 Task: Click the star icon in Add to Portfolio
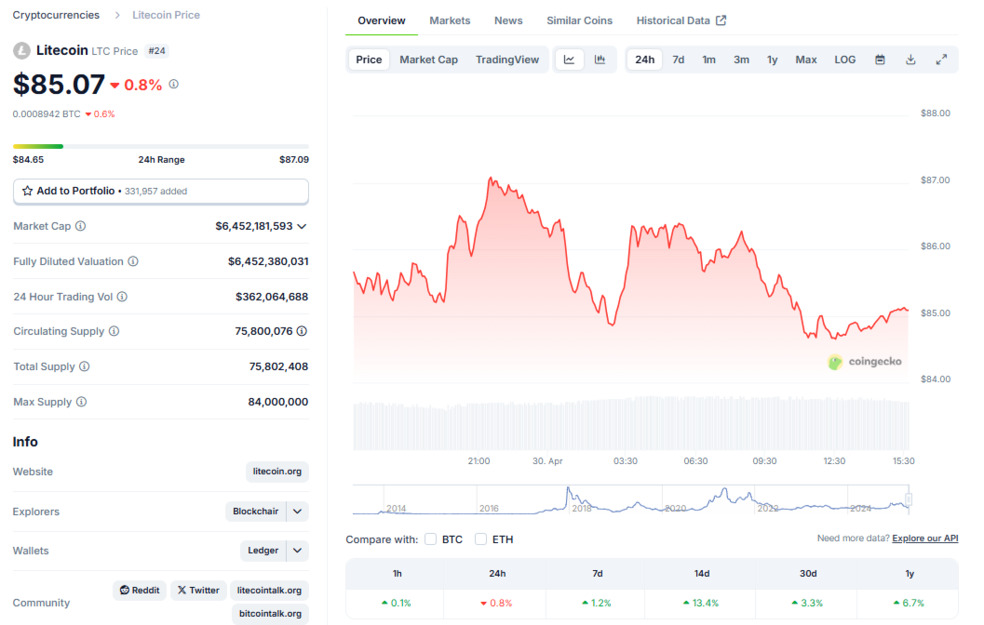pos(27,191)
